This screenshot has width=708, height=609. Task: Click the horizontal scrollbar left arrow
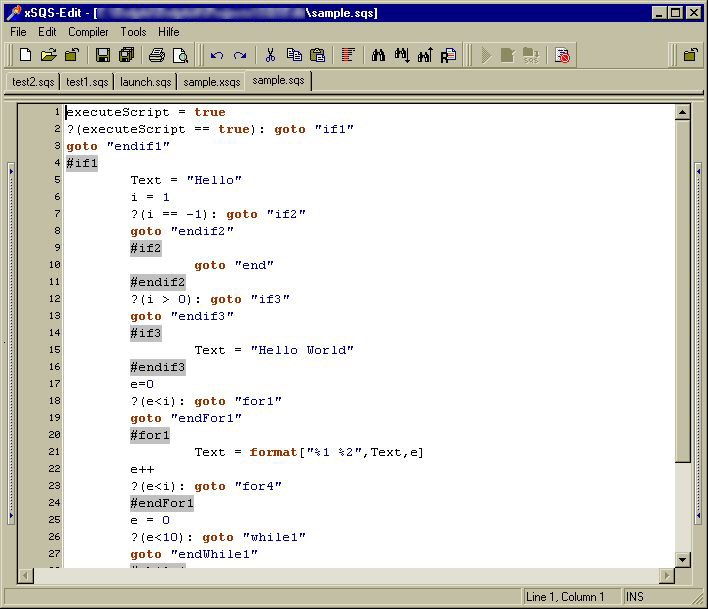coord(26,576)
